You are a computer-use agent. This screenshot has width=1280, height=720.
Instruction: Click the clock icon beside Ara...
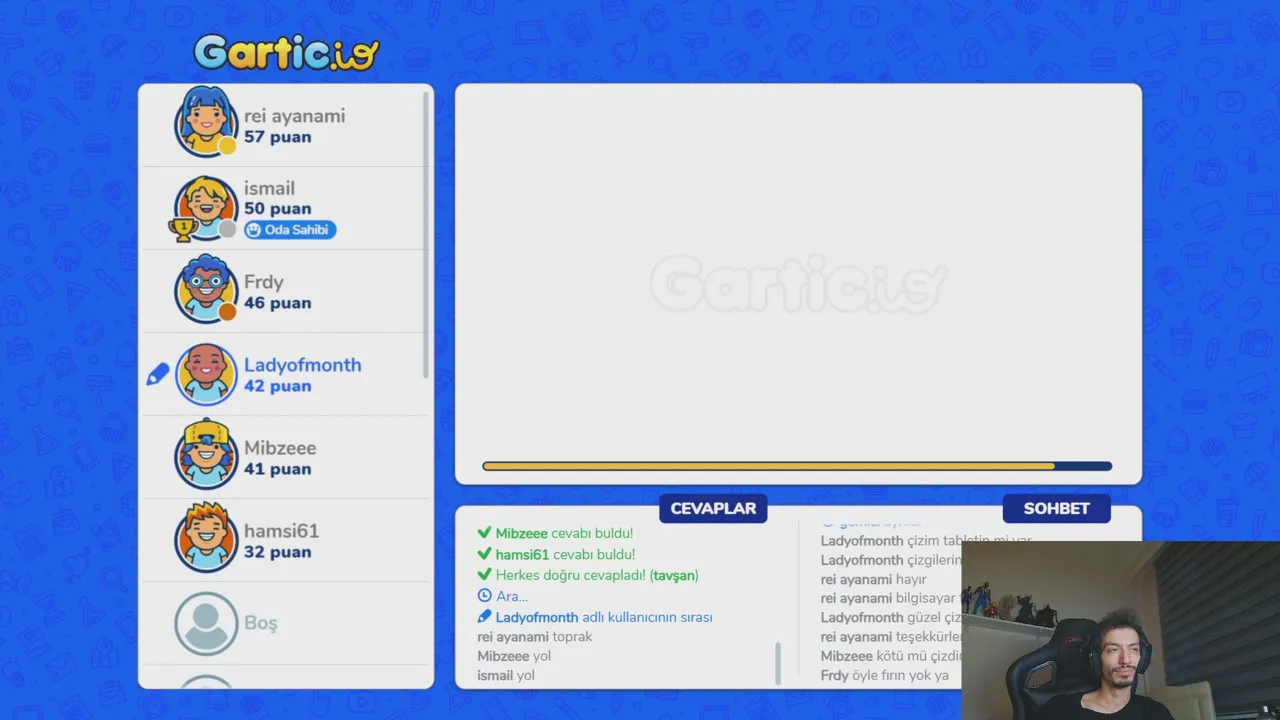click(484, 596)
